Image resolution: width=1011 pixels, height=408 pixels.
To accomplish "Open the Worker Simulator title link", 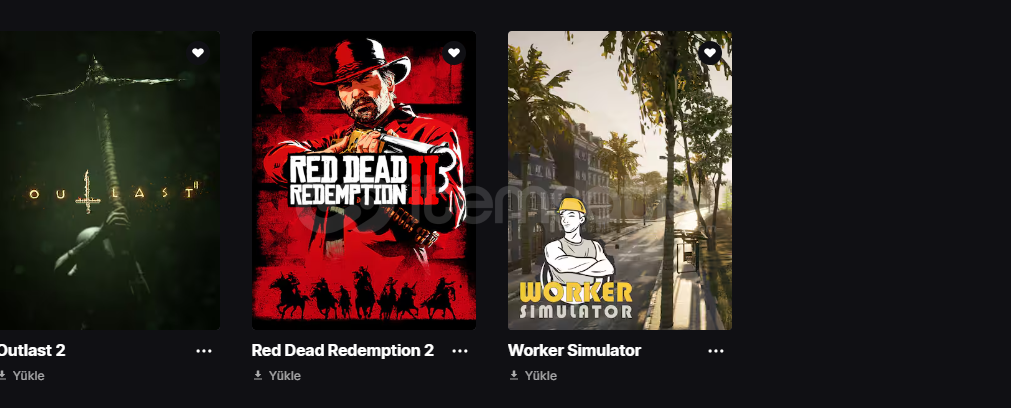I will tap(574, 351).
